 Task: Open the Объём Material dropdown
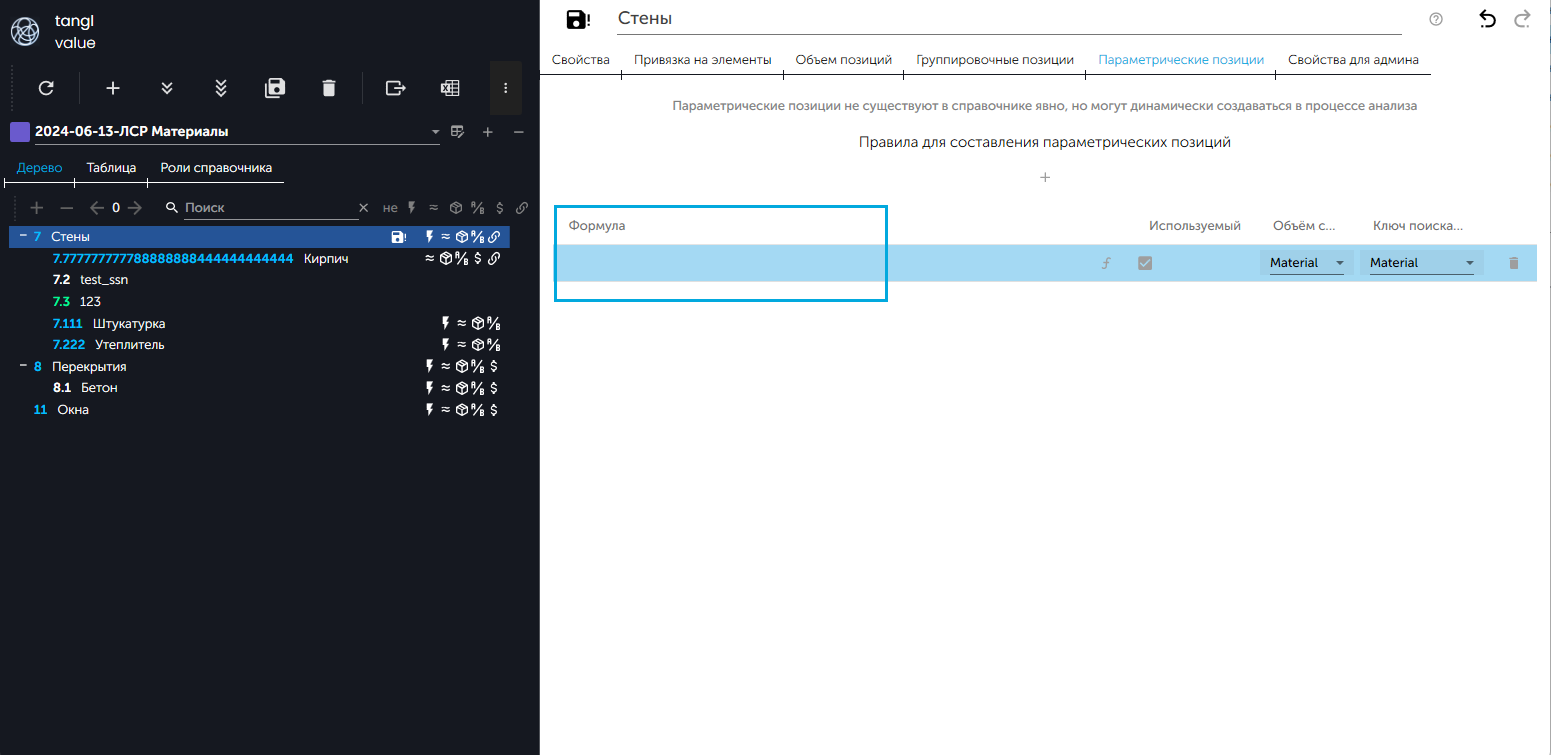(x=1306, y=263)
